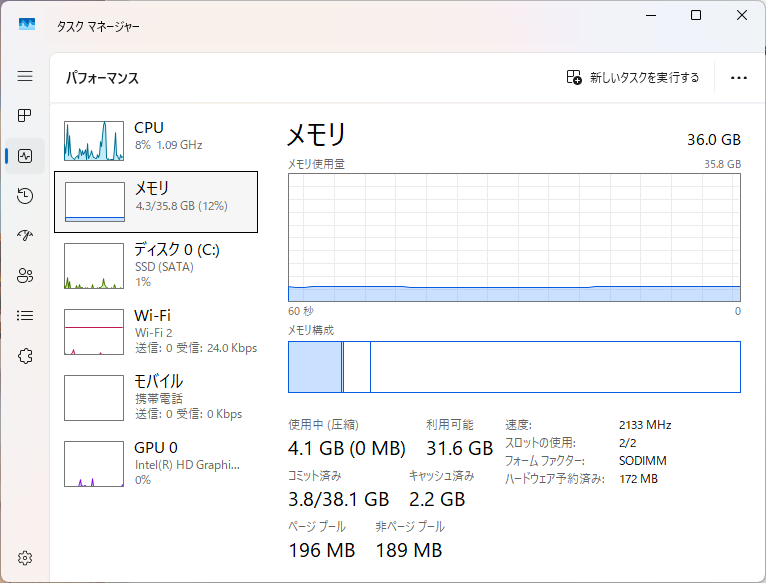The height and width of the screenshot is (583, 766).
Task: Select the GPU 0 resource entry
Action: pyautogui.click(x=156, y=463)
